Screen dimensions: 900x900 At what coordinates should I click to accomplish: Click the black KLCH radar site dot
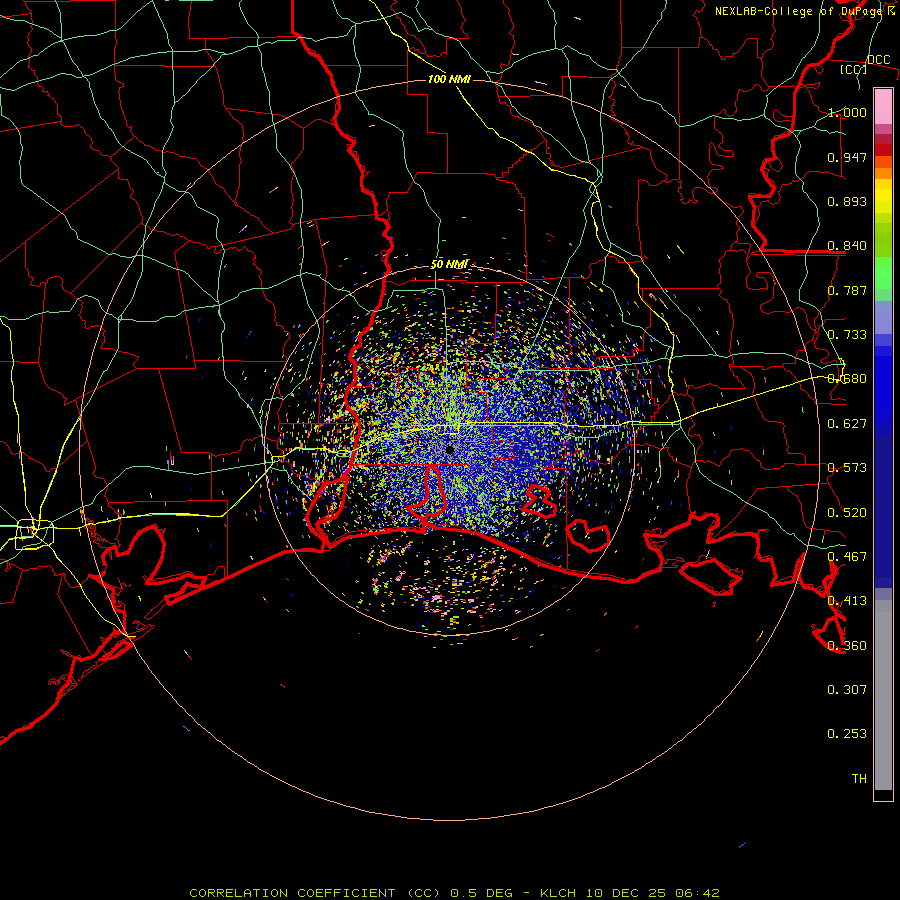click(x=450, y=450)
